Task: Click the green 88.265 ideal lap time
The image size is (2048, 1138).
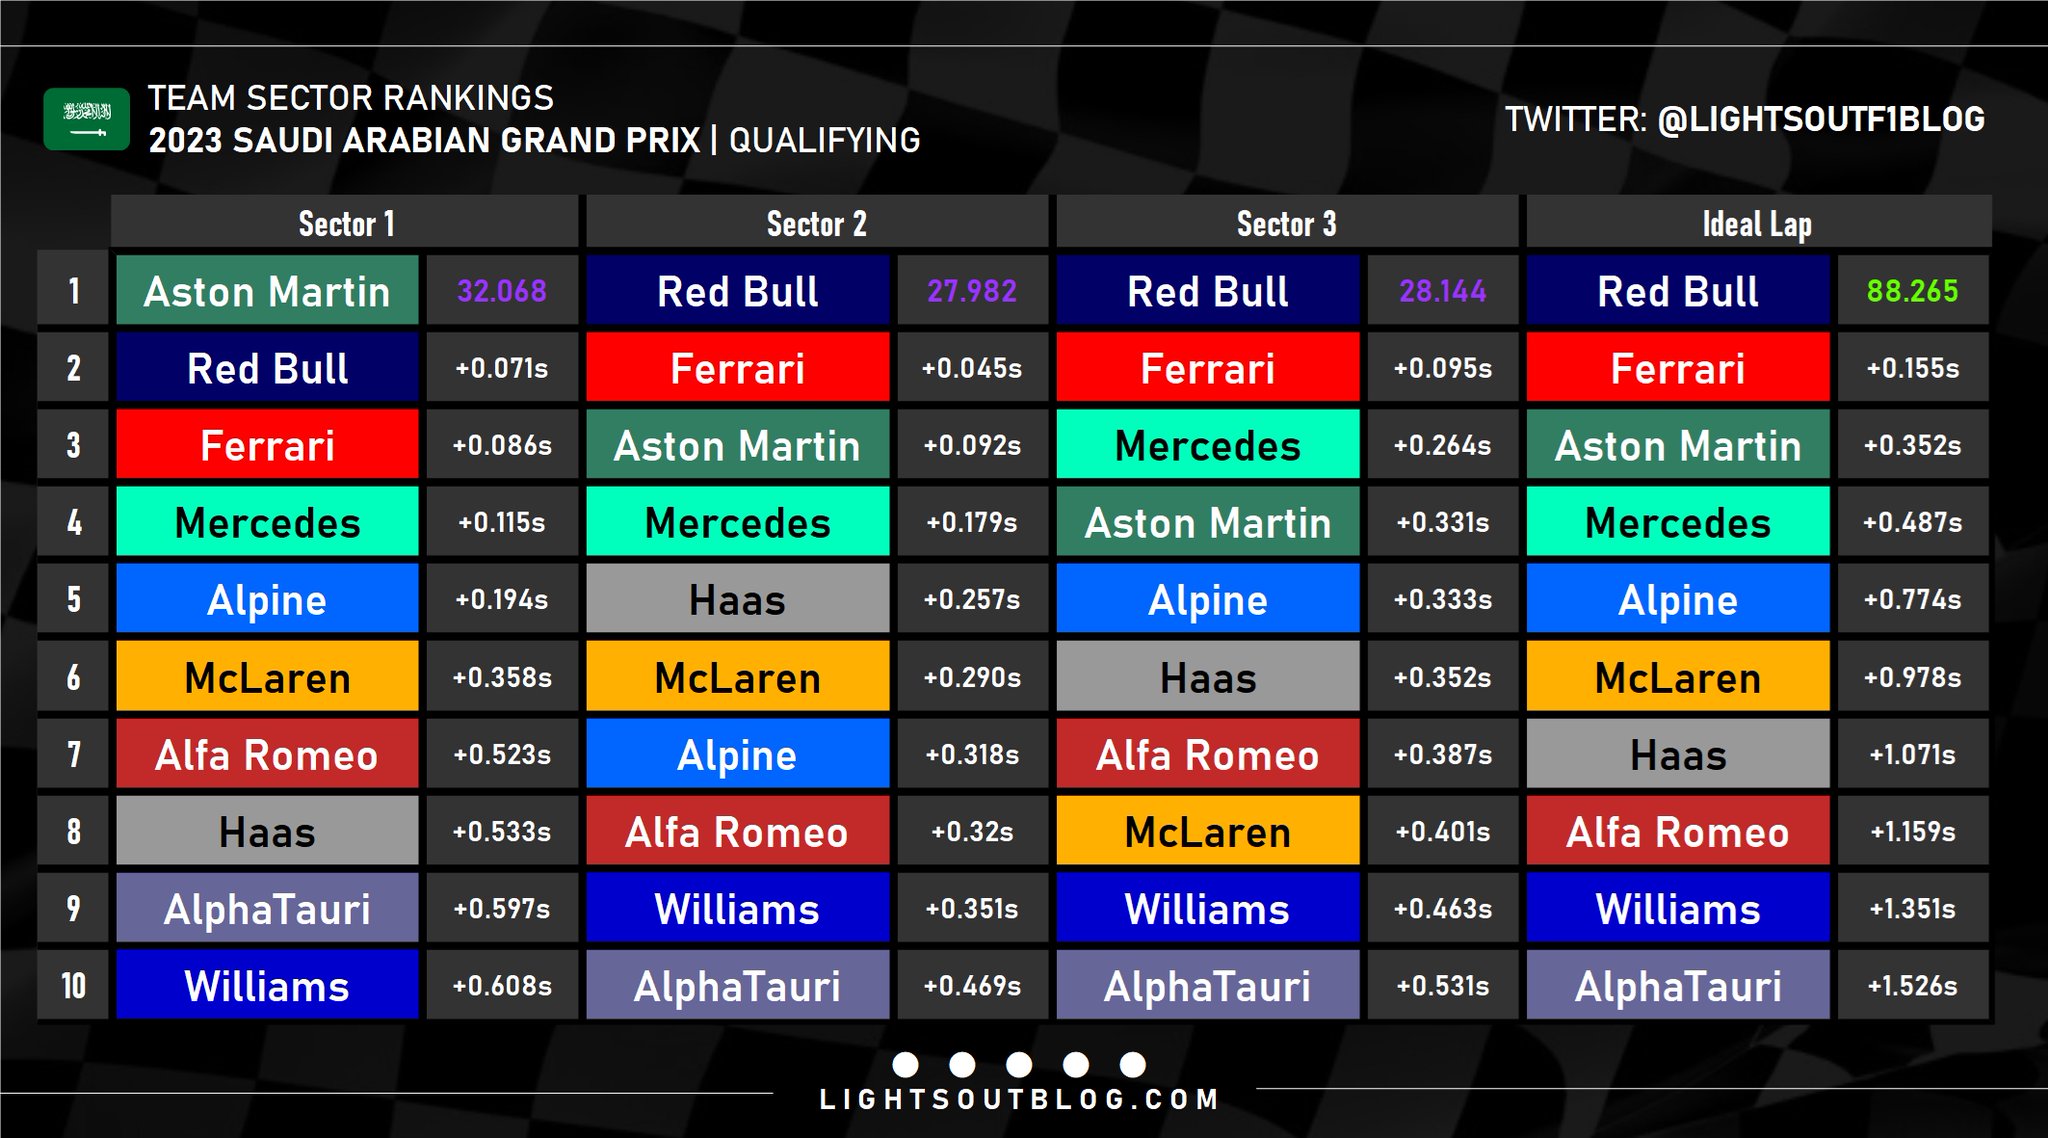Action: (x=1912, y=291)
